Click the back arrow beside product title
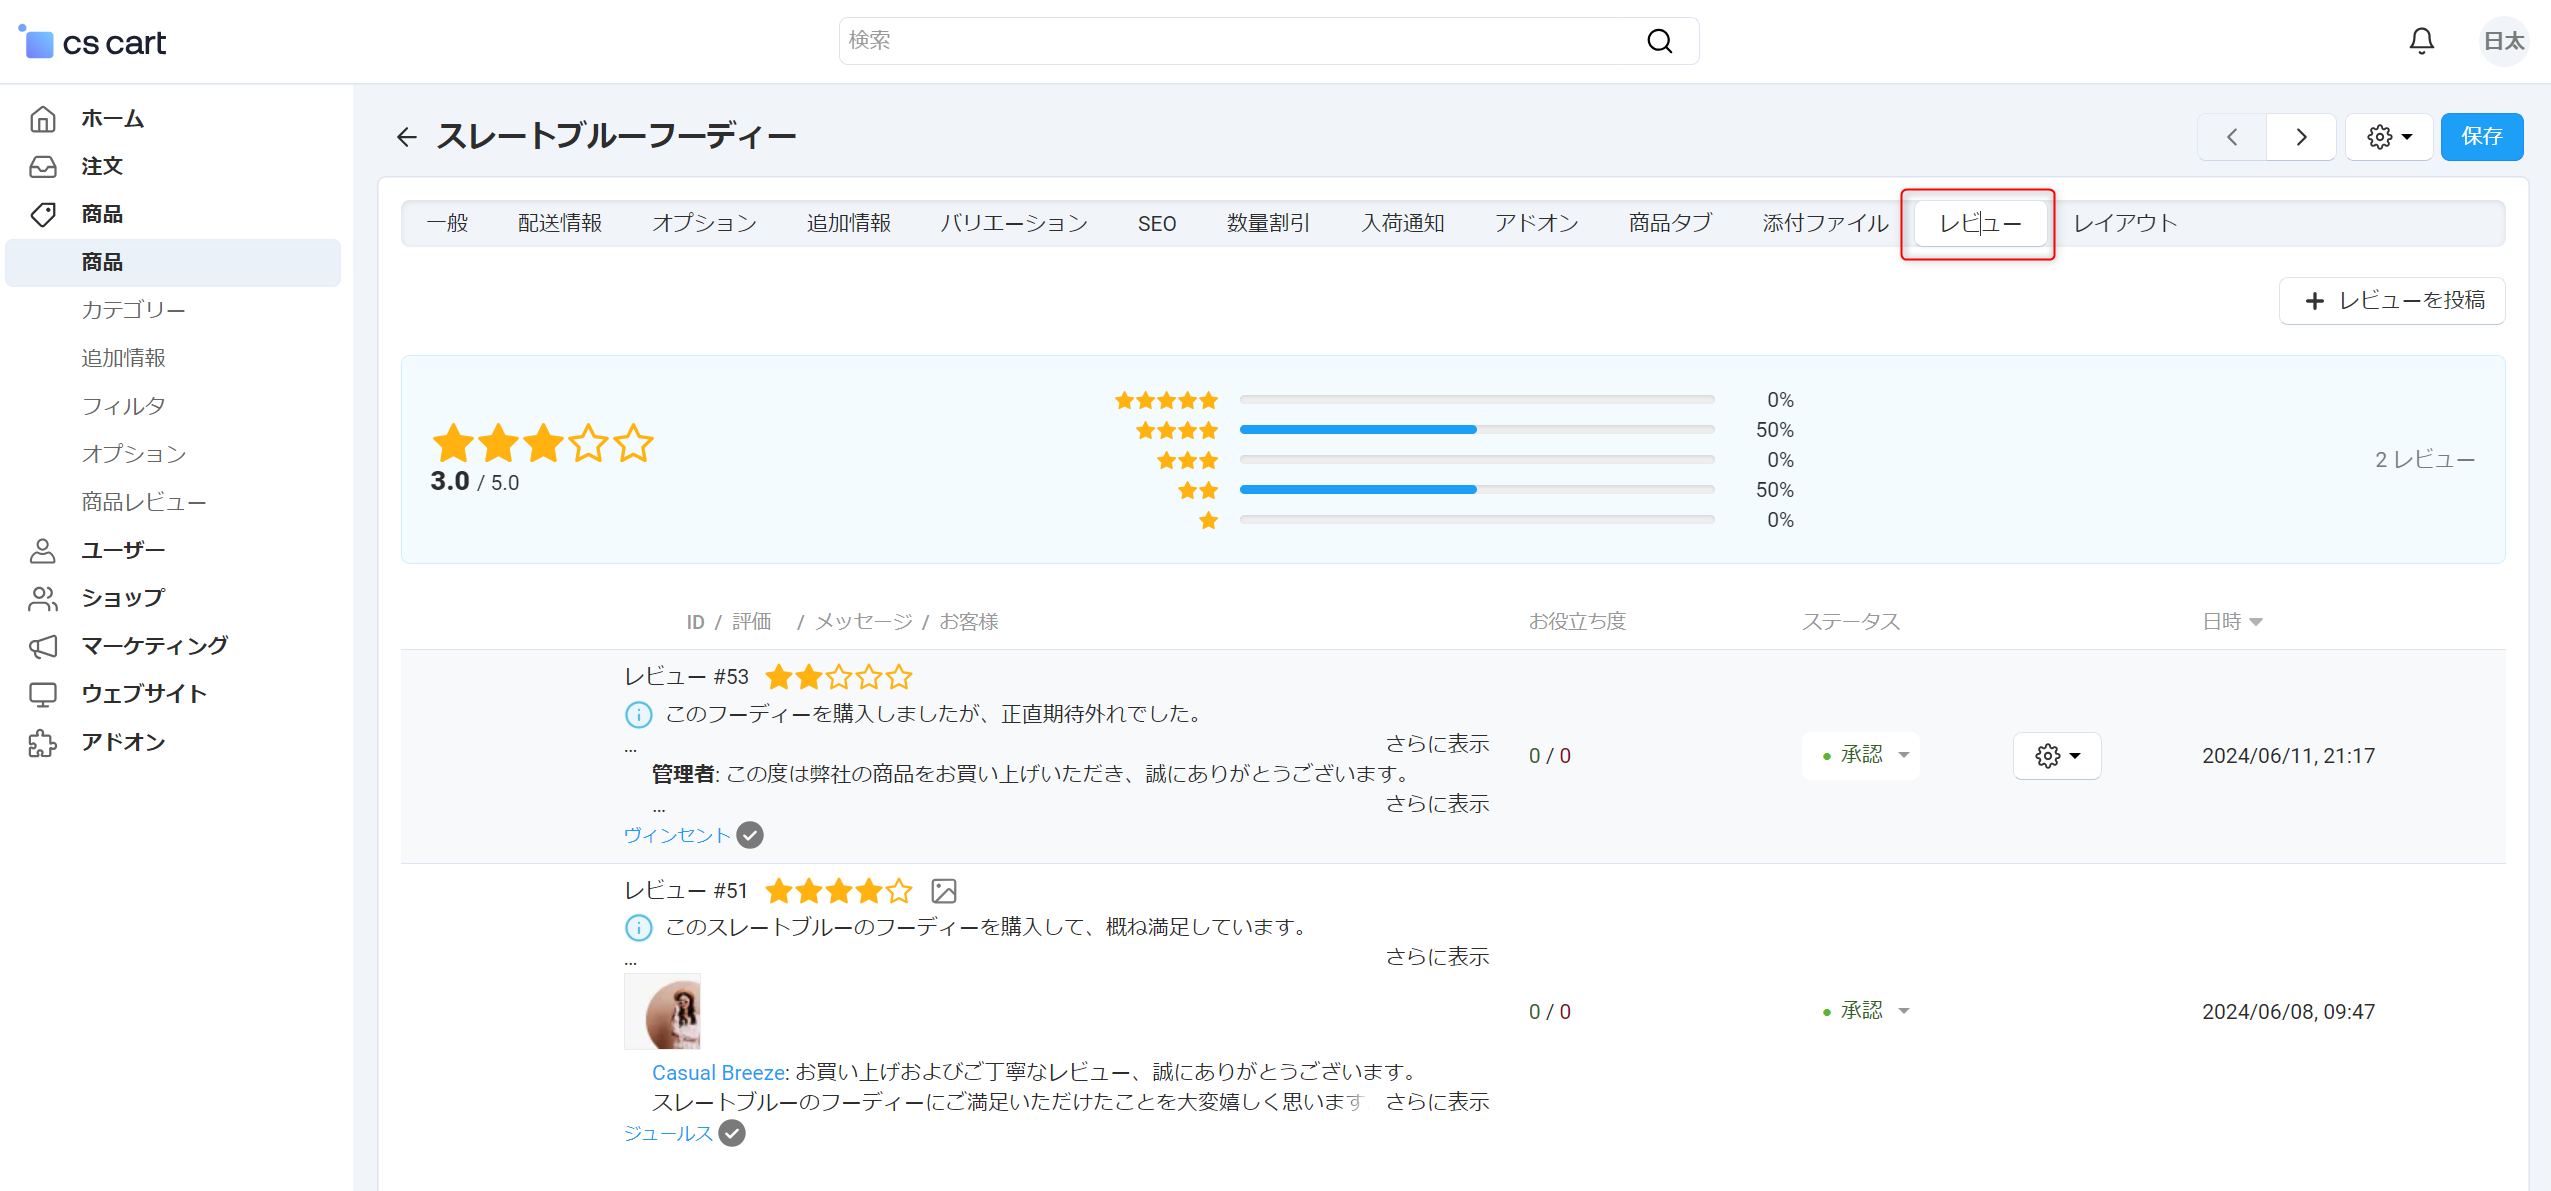 [x=406, y=137]
